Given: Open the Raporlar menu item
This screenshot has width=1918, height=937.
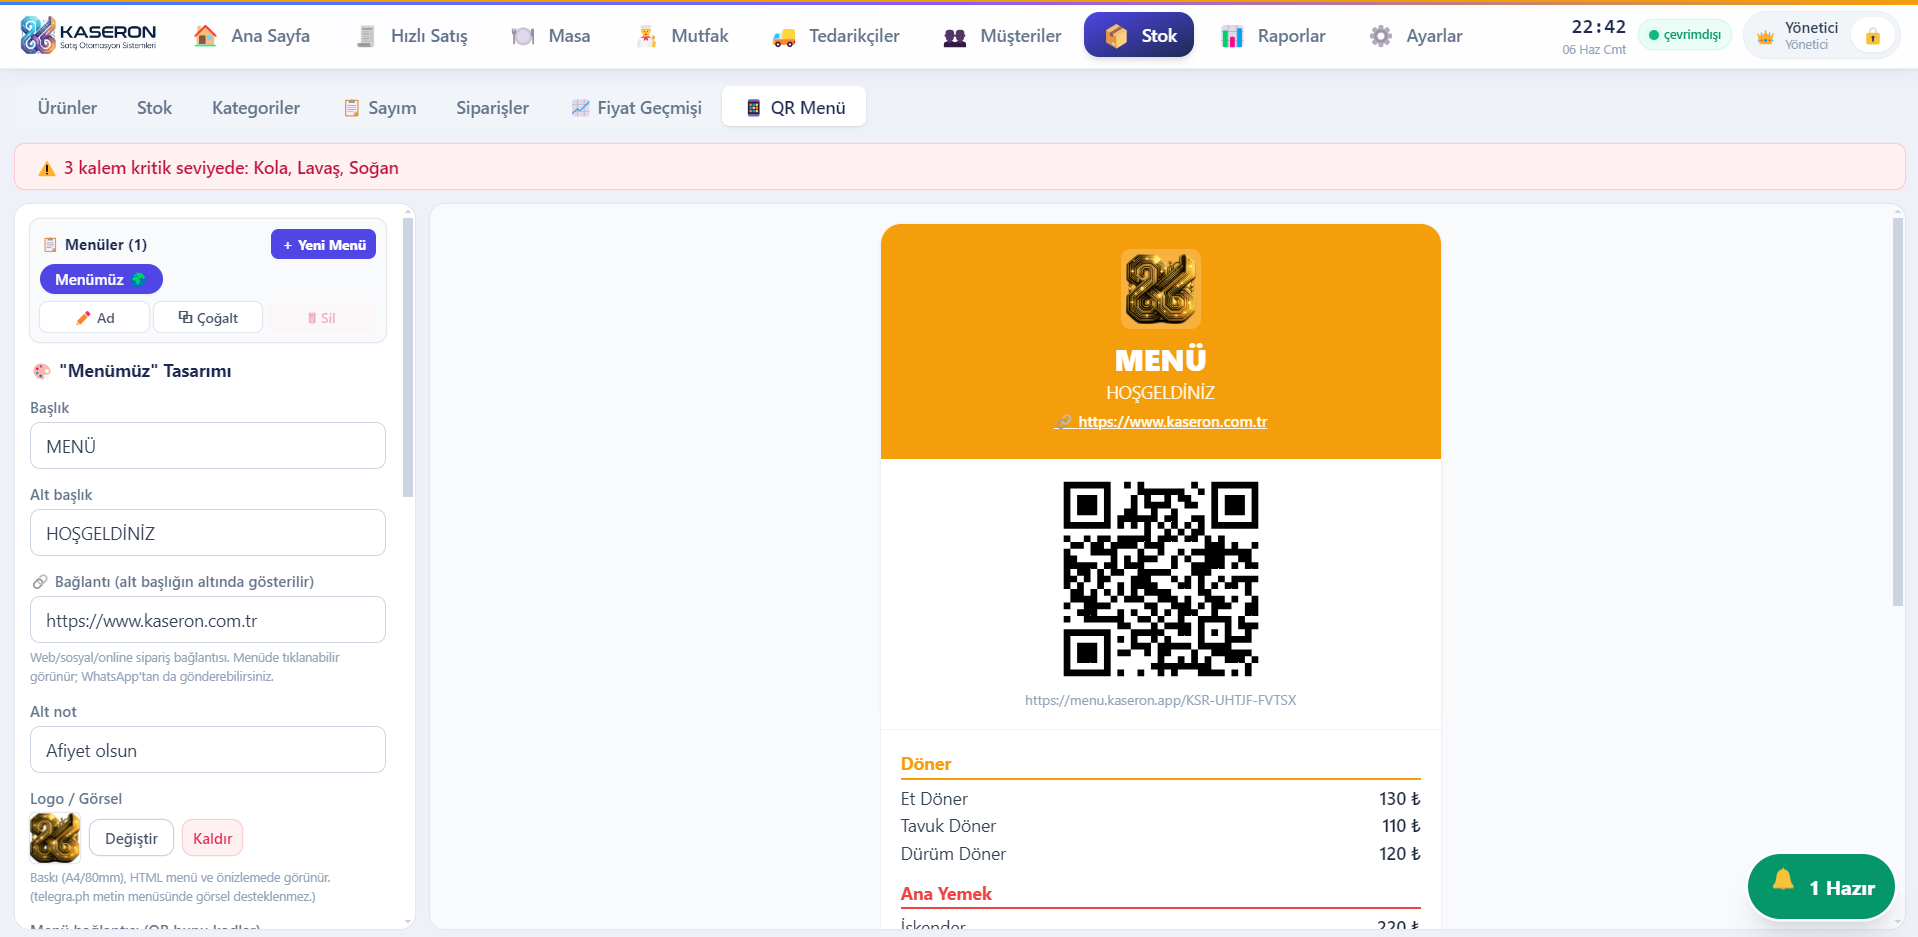Looking at the screenshot, I should point(1273,36).
